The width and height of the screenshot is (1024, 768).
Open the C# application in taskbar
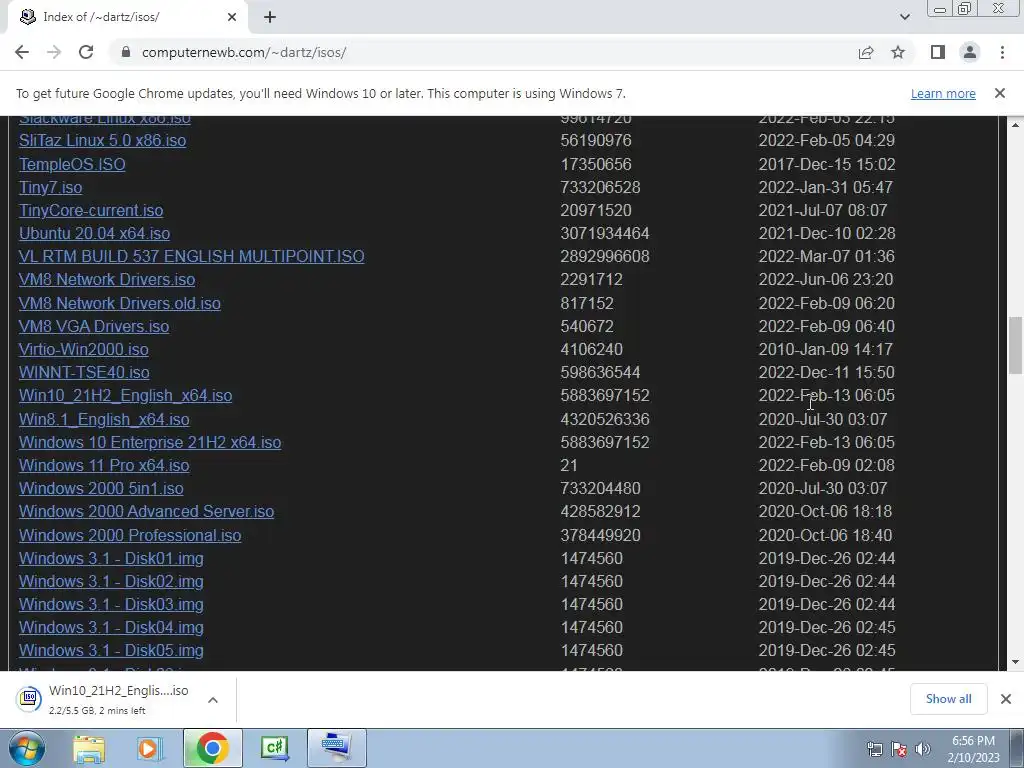pos(274,748)
